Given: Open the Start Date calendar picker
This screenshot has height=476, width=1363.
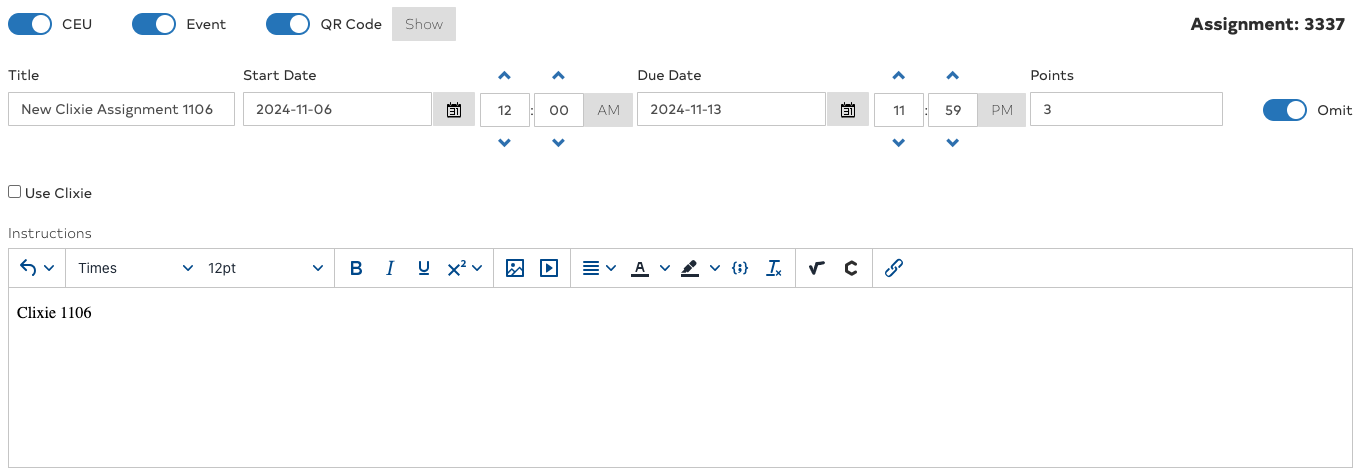Looking at the screenshot, I should click(x=454, y=110).
